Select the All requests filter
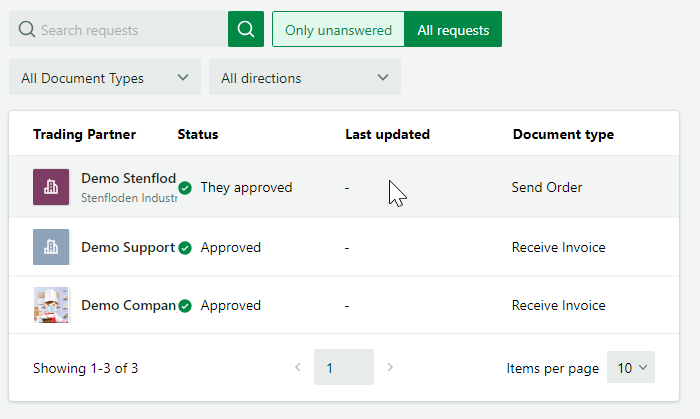This screenshot has height=419, width=700. tap(453, 29)
